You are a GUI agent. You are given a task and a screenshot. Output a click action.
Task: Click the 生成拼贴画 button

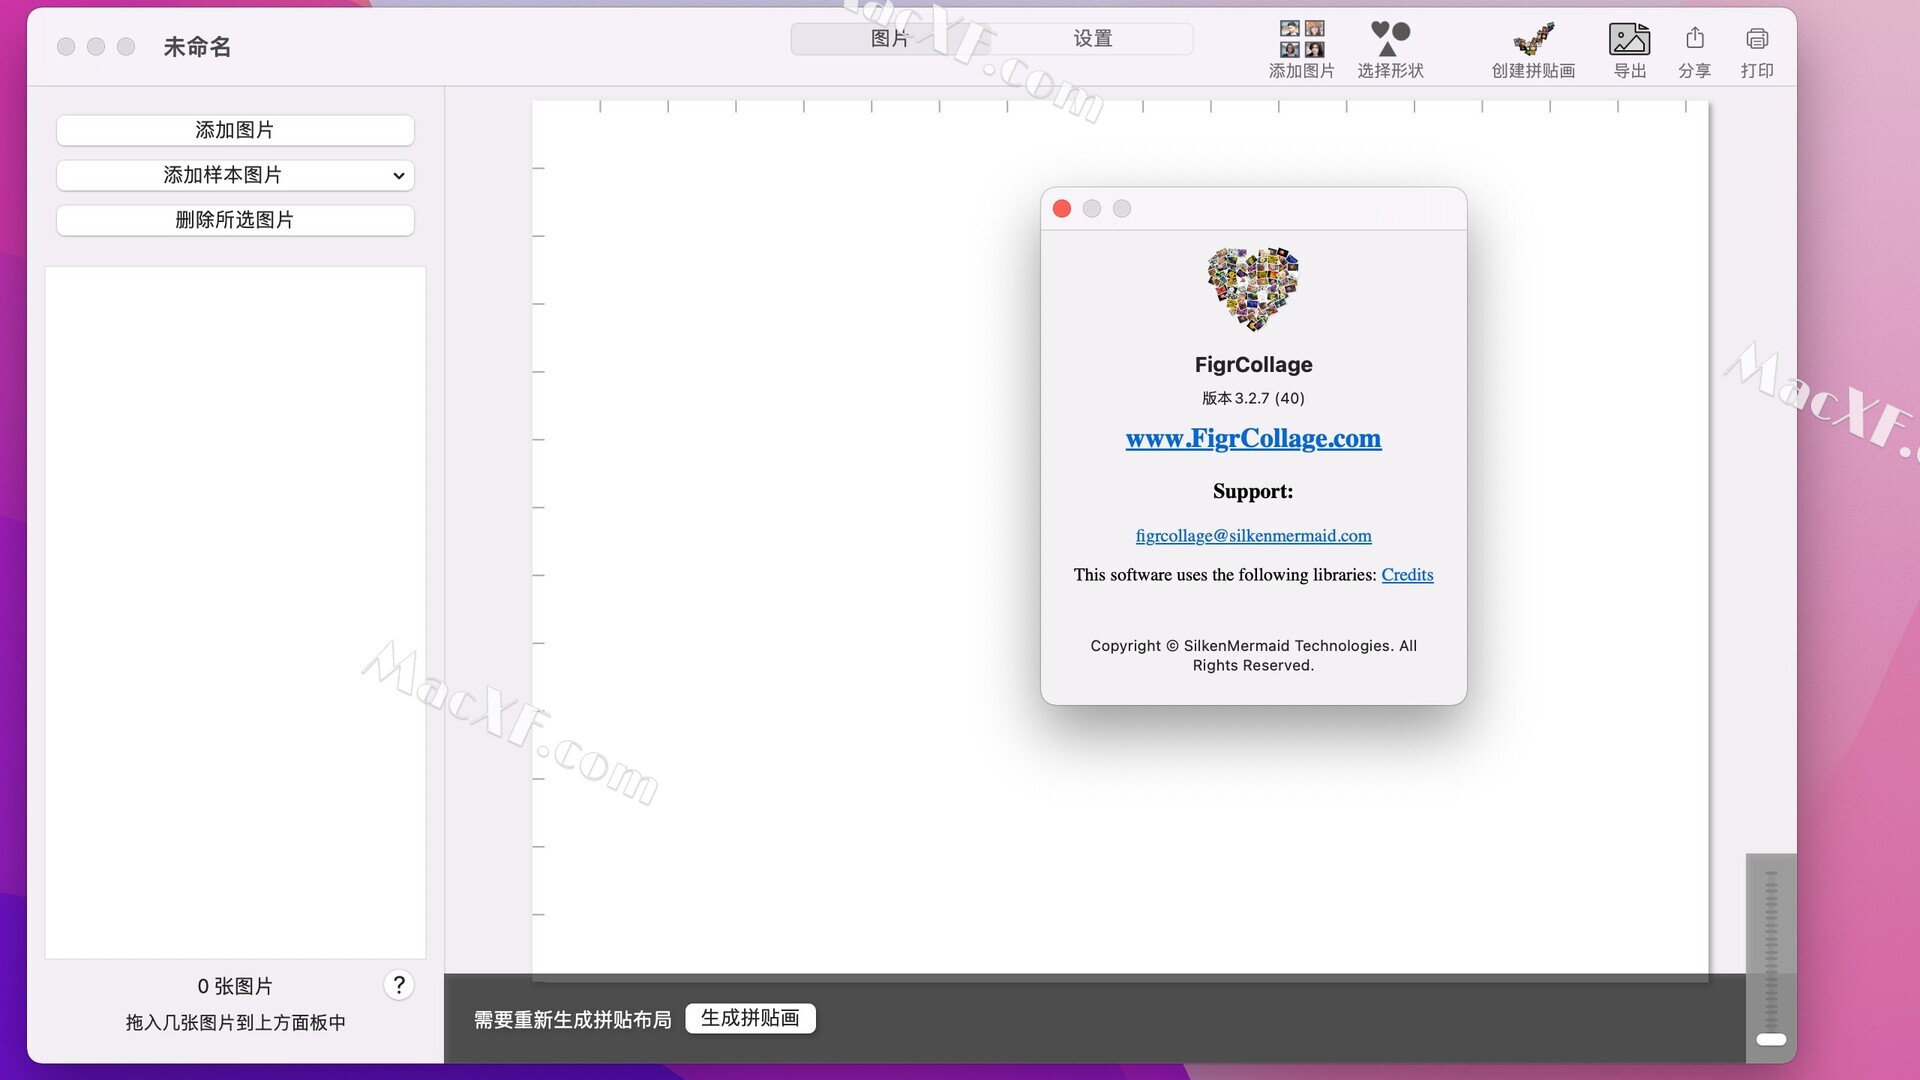click(750, 1018)
